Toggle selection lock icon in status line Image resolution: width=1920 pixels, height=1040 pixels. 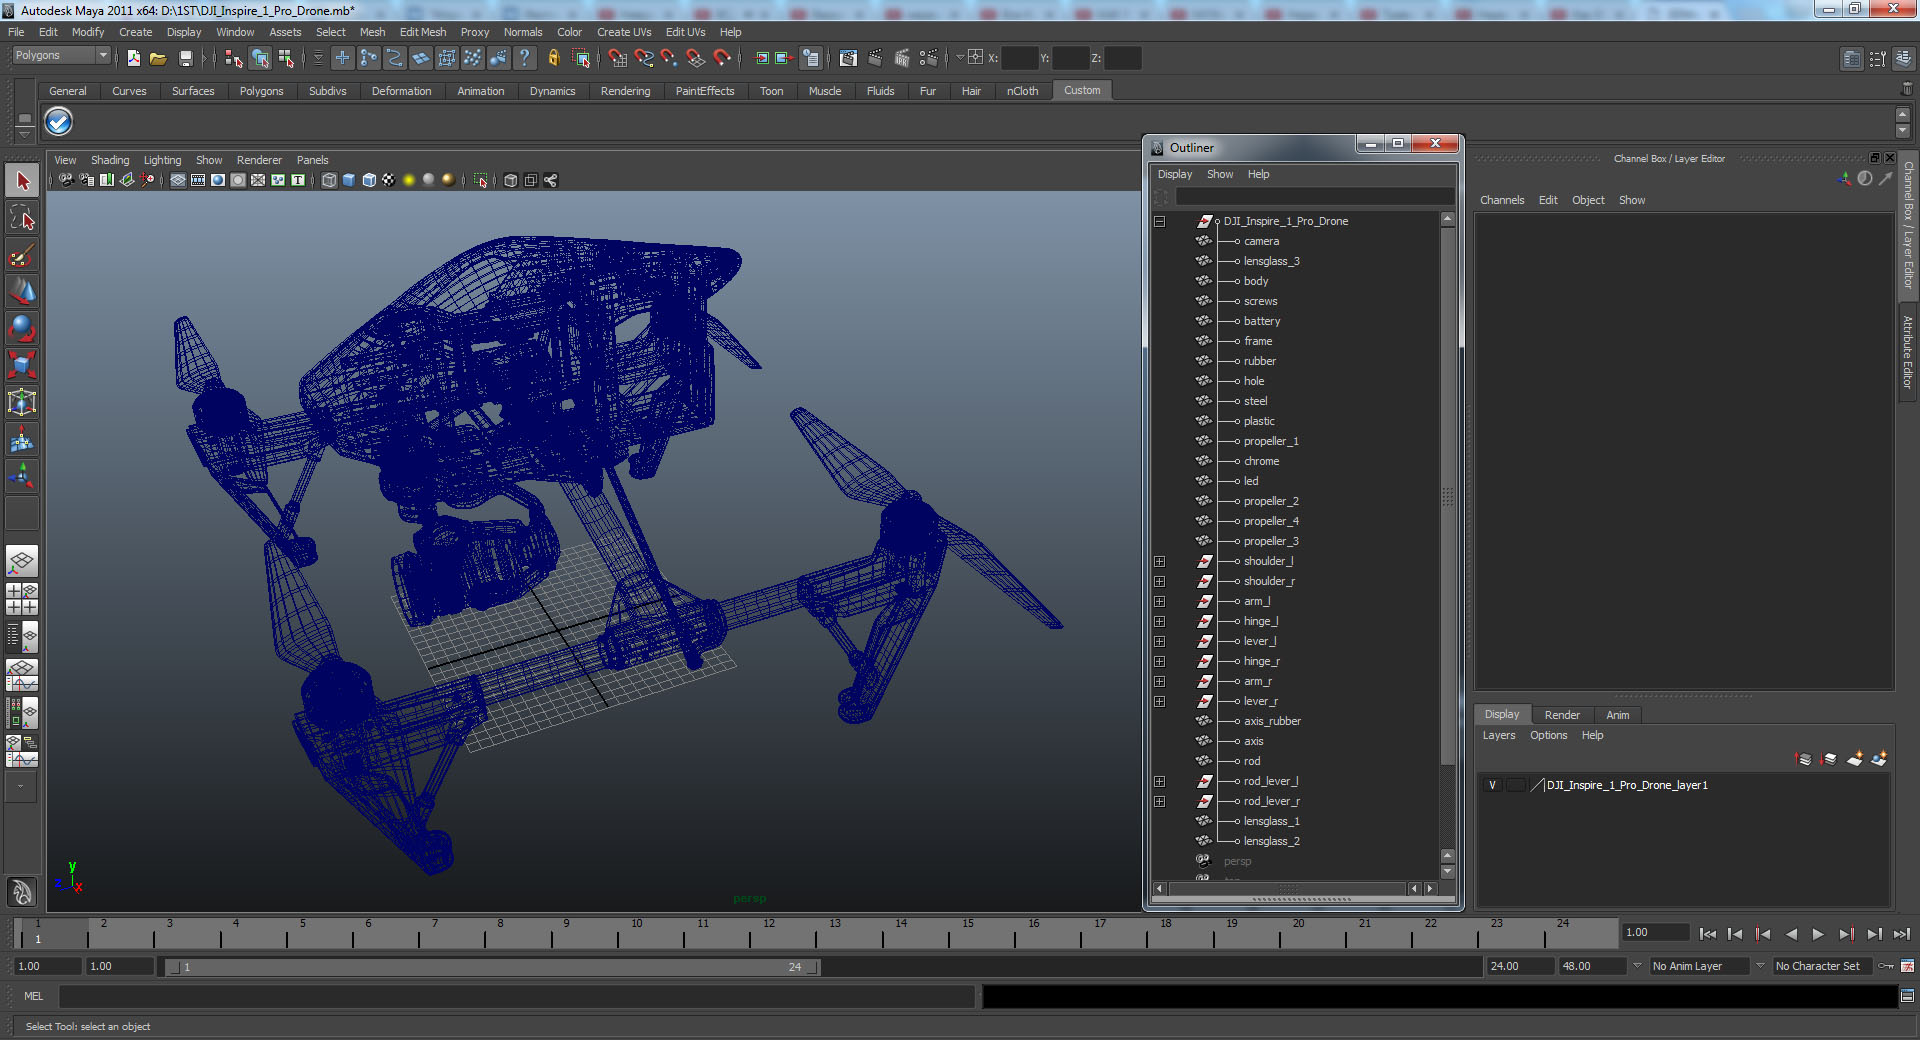553,58
